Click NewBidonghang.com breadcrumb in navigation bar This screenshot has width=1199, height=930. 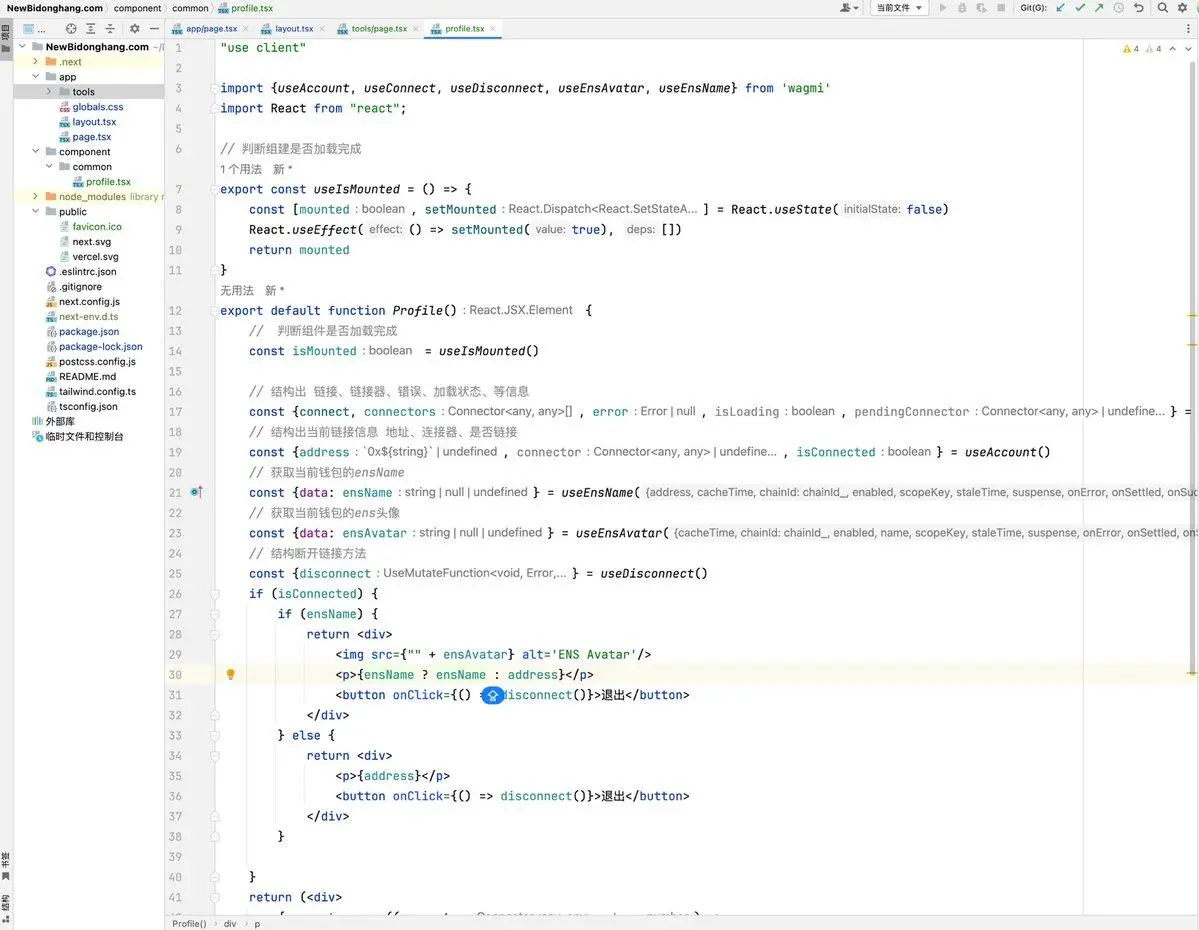tap(54, 8)
